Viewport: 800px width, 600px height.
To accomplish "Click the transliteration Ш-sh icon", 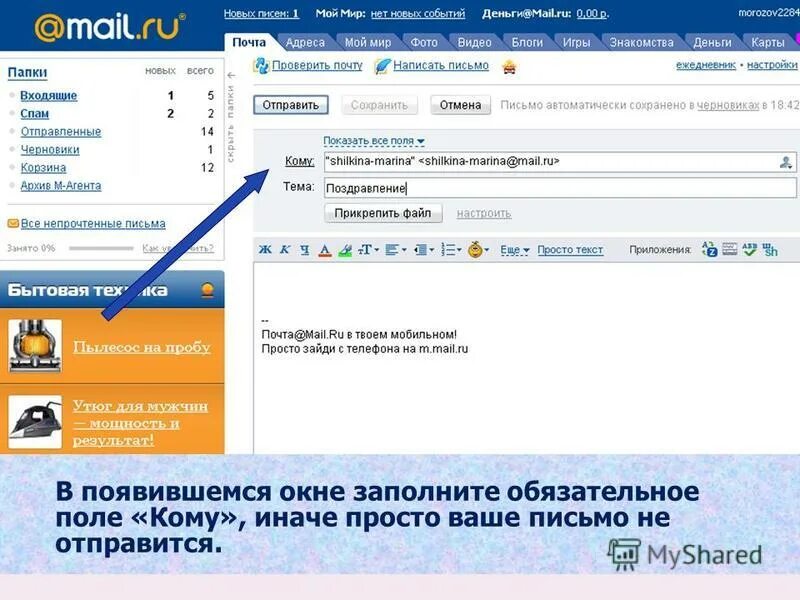I will click(x=770, y=249).
